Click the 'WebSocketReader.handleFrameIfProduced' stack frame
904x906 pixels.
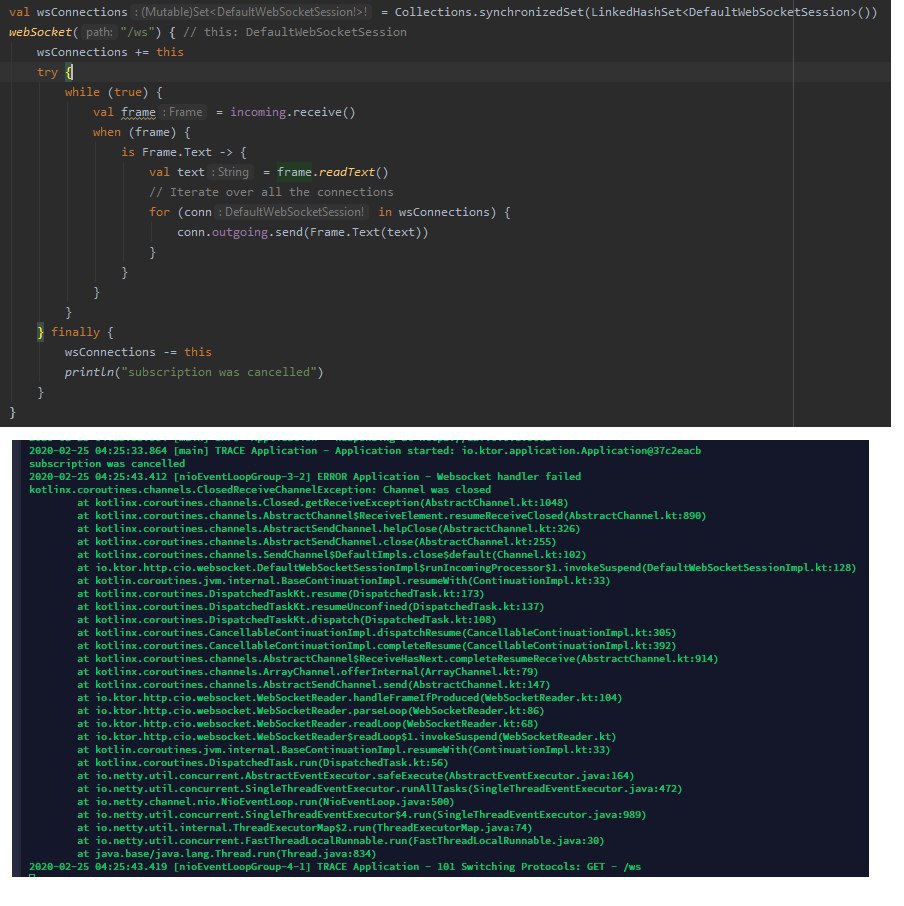click(x=349, y=697)
